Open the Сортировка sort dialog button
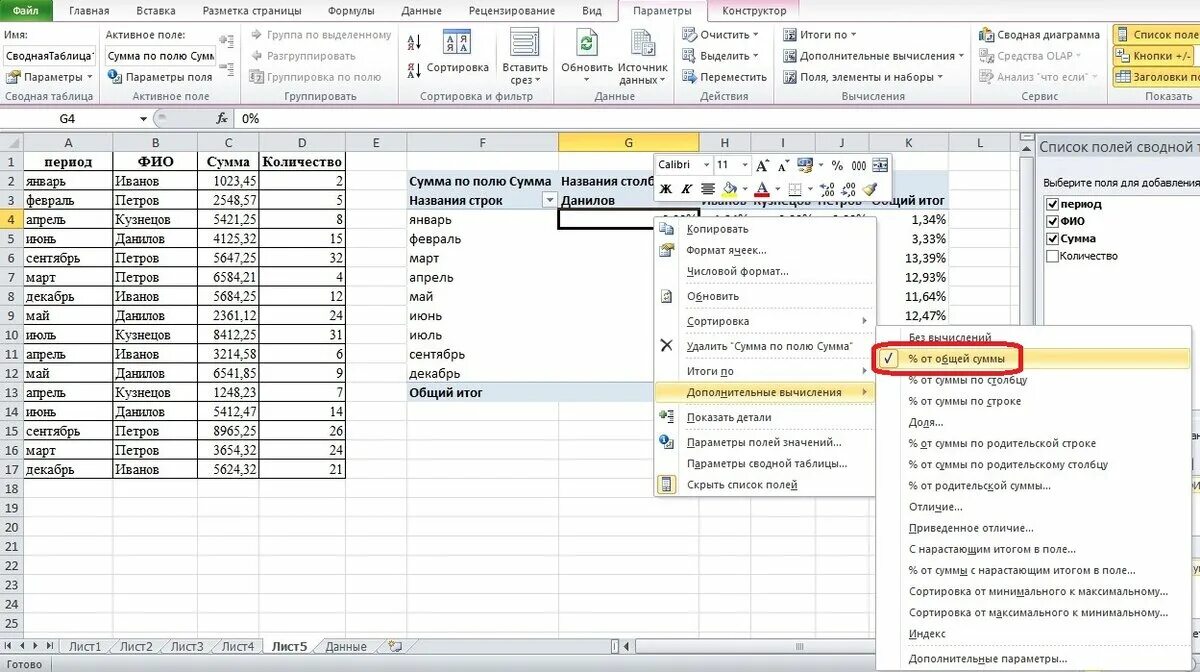The width and height of the screenshot is (1200, 672). pyautogui.click(x=457, y=53)
